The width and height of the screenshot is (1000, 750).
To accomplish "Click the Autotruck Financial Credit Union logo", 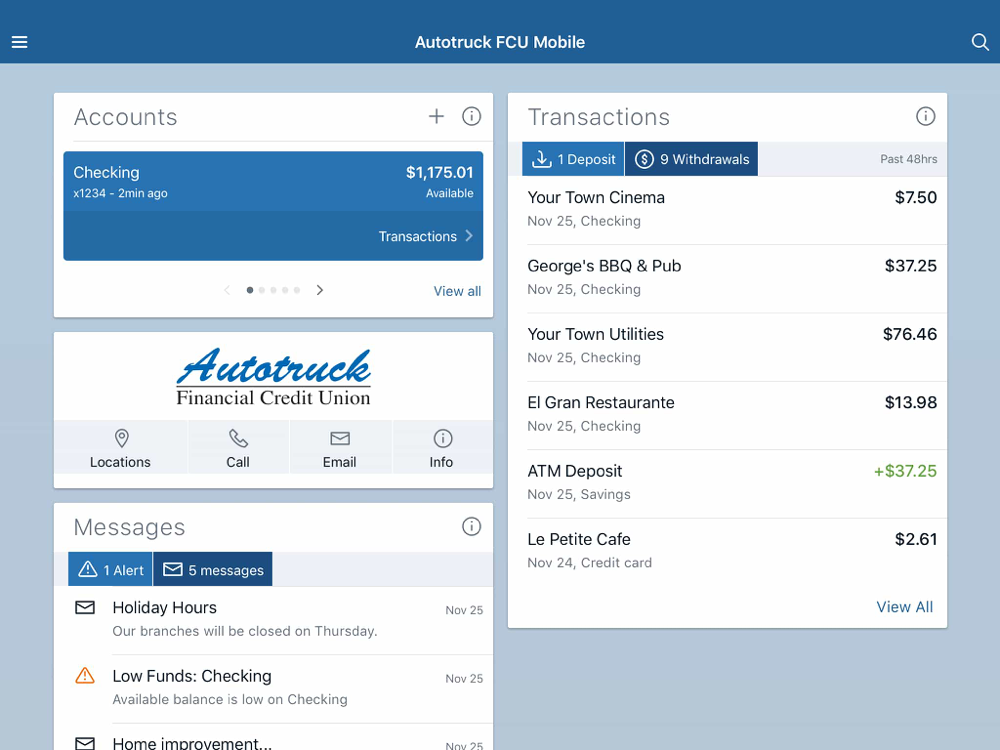I will [274, 377].
